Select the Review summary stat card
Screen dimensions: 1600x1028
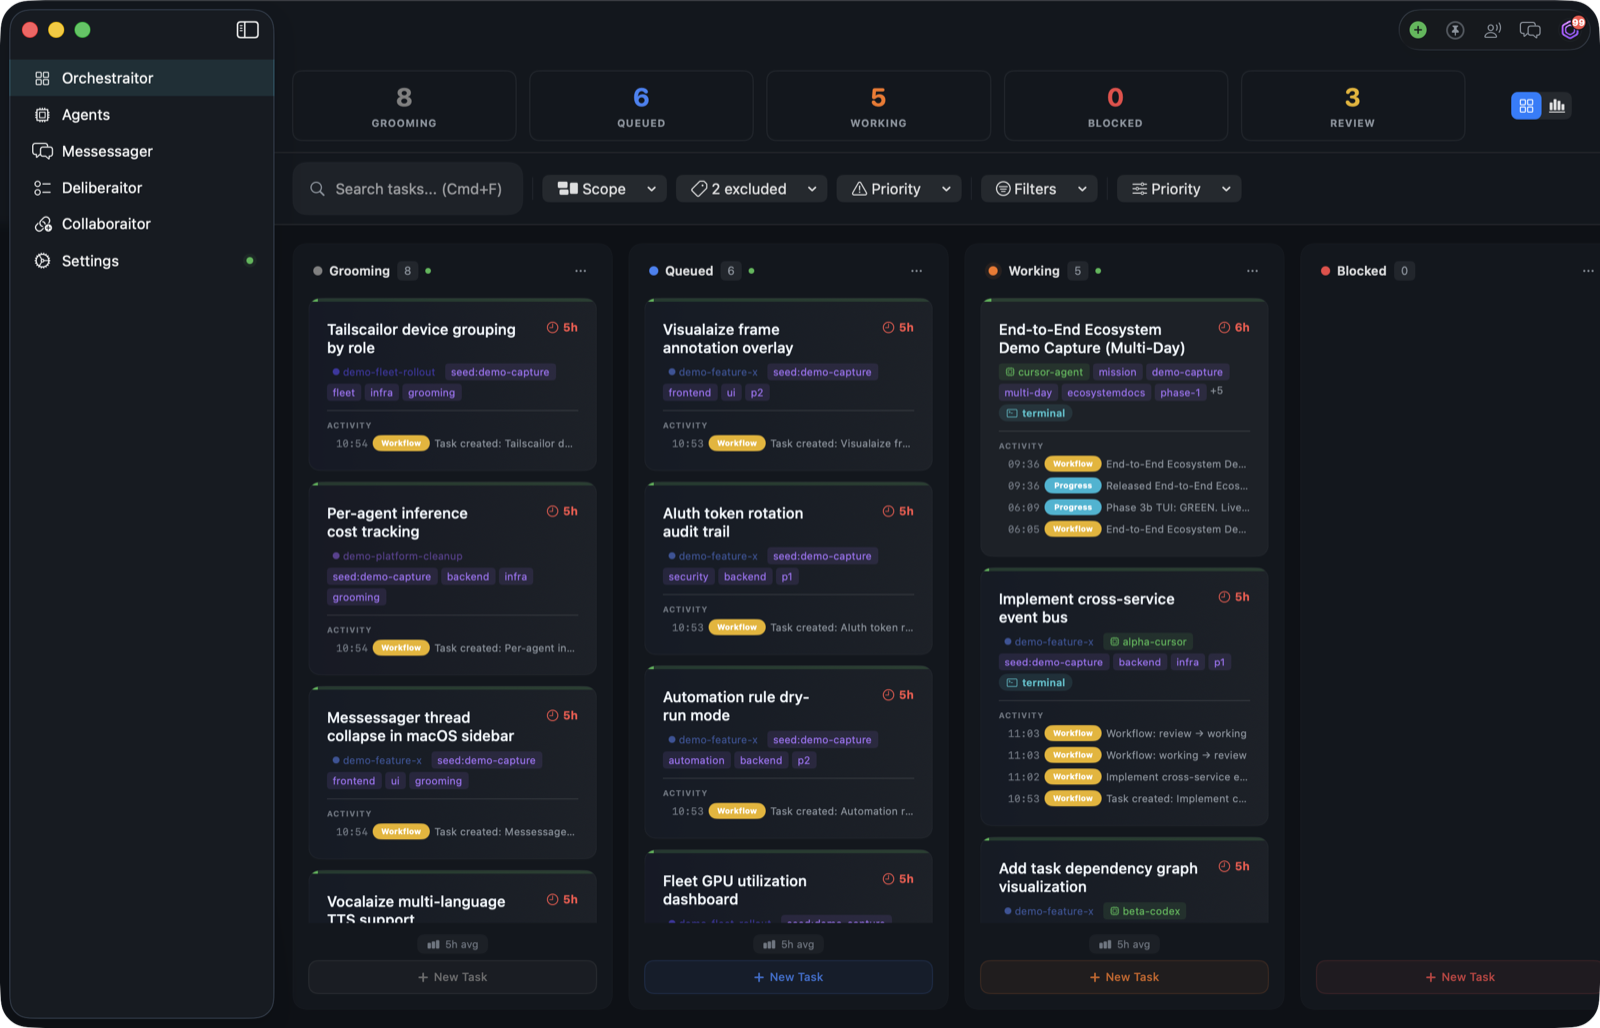pyautogui.click(x=1352, y=106)
